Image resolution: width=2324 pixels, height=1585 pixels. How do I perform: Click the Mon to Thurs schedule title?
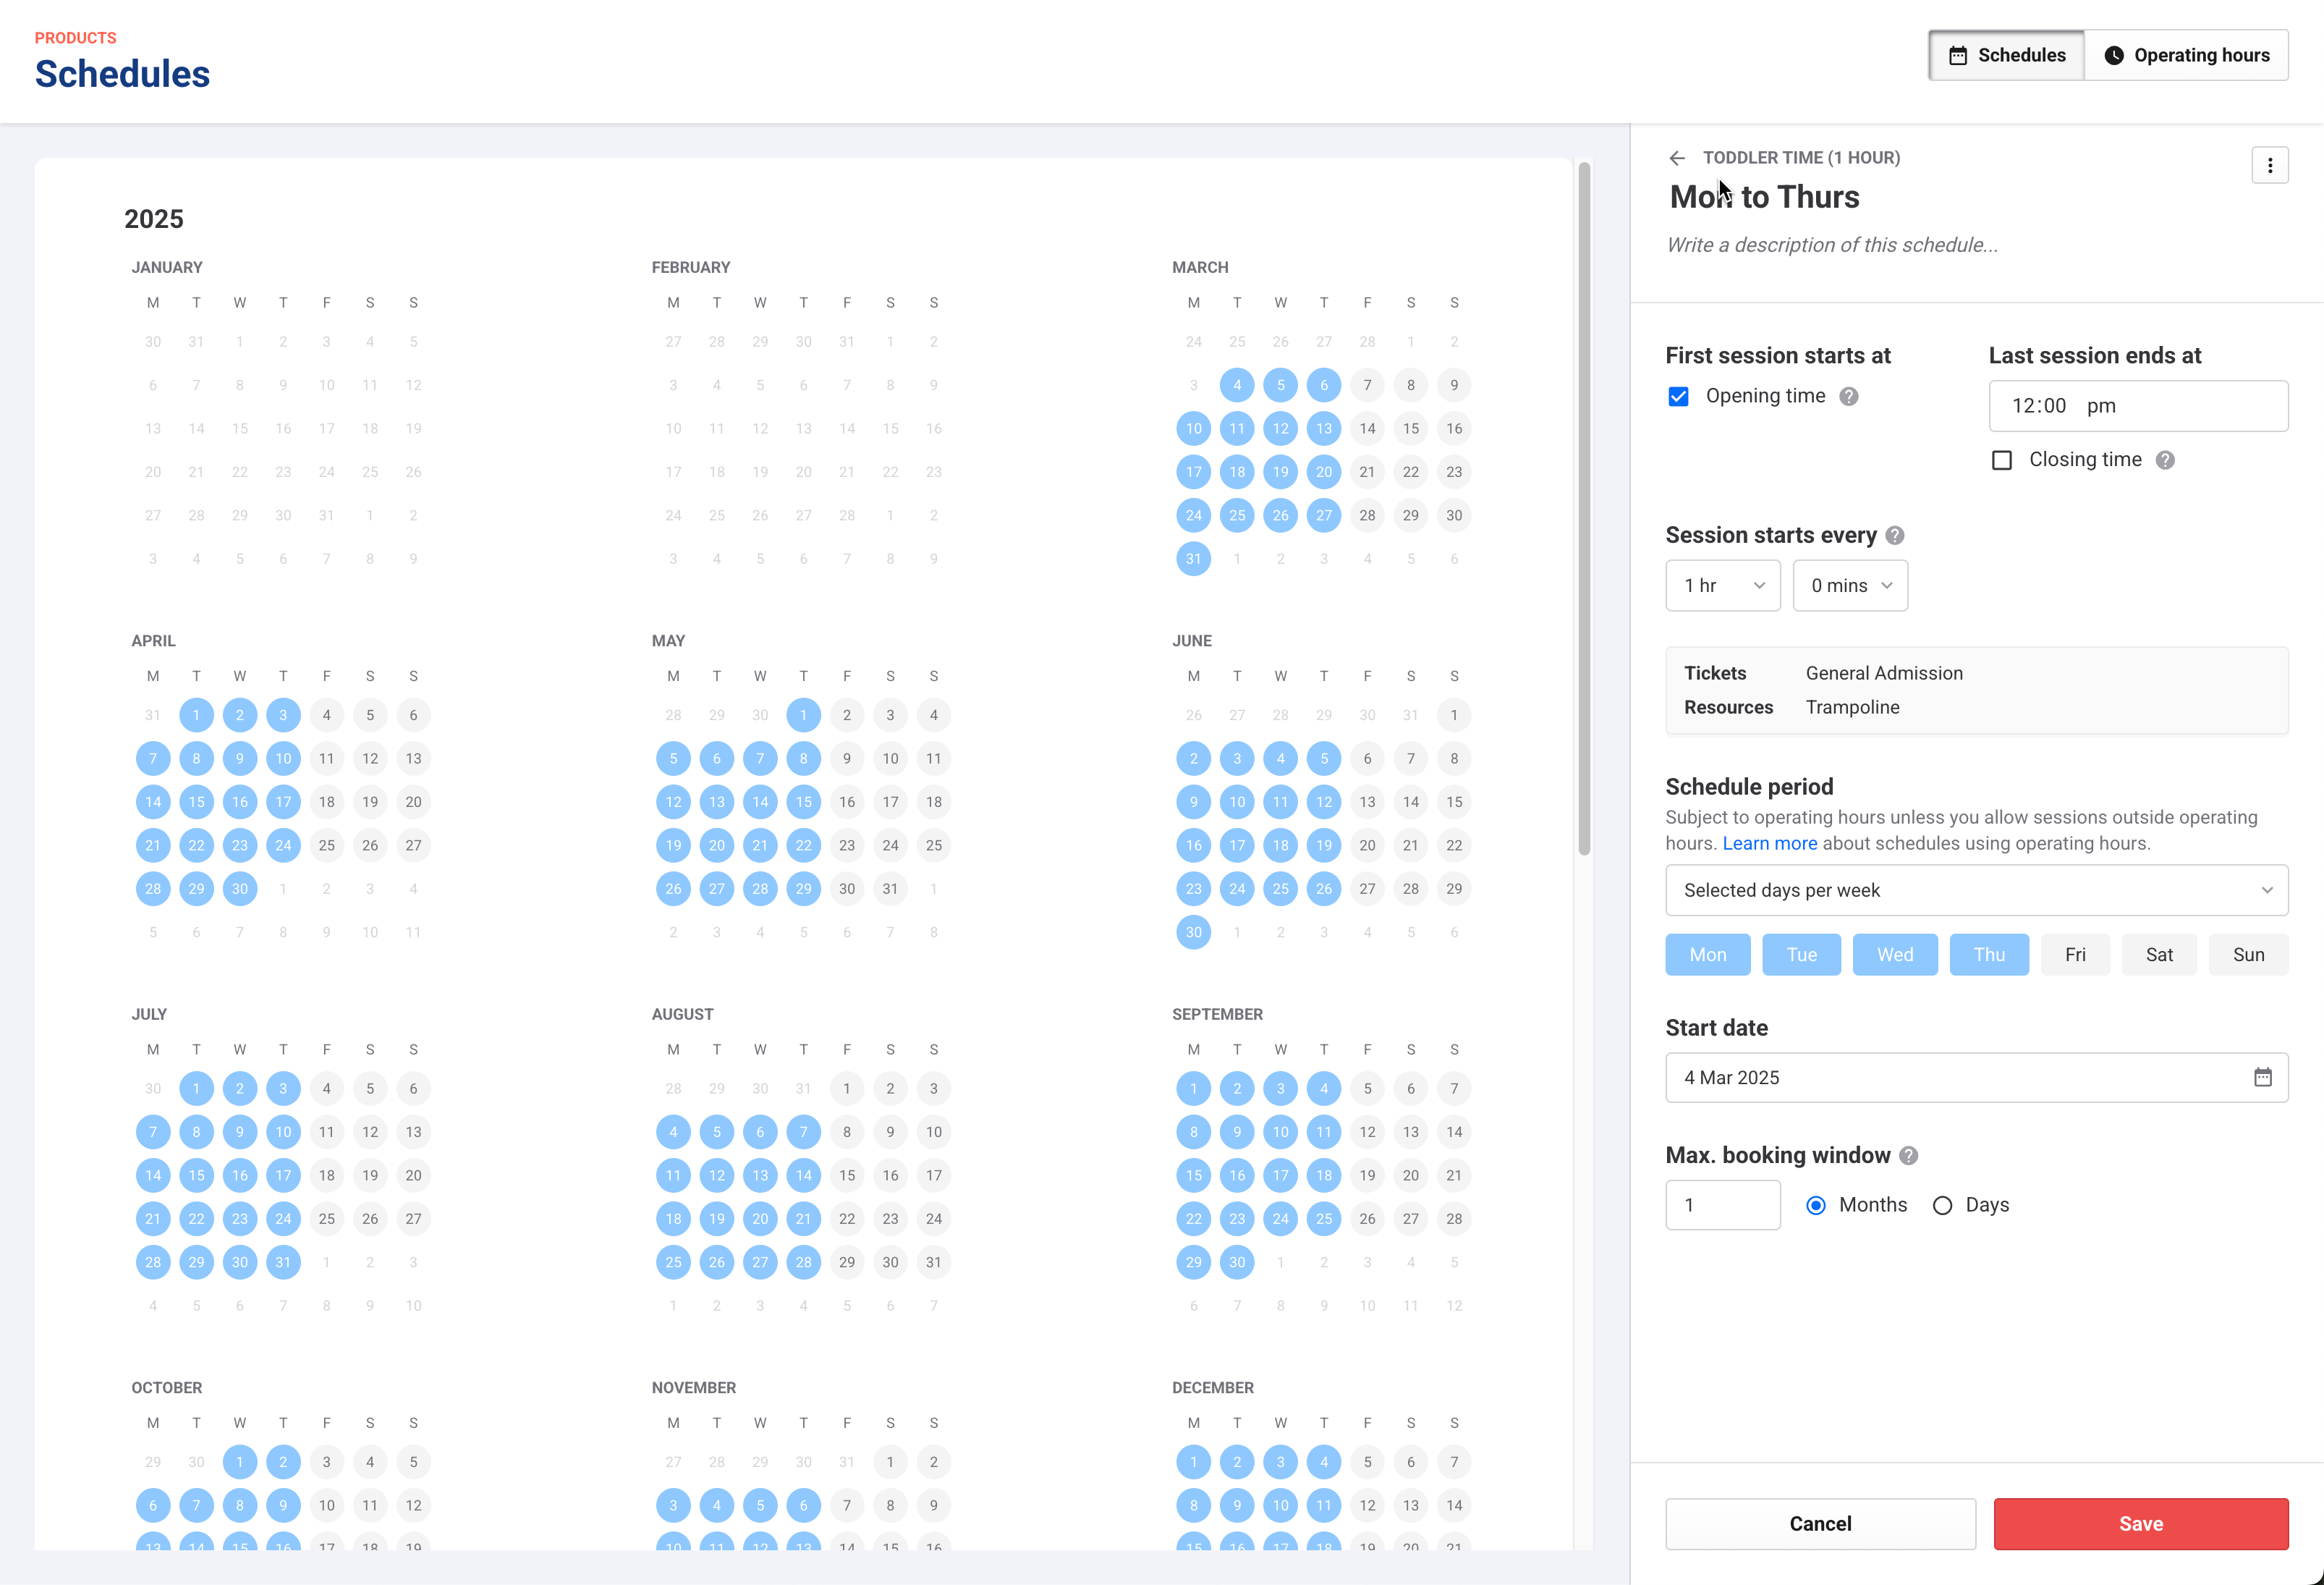pos(1764,197)
